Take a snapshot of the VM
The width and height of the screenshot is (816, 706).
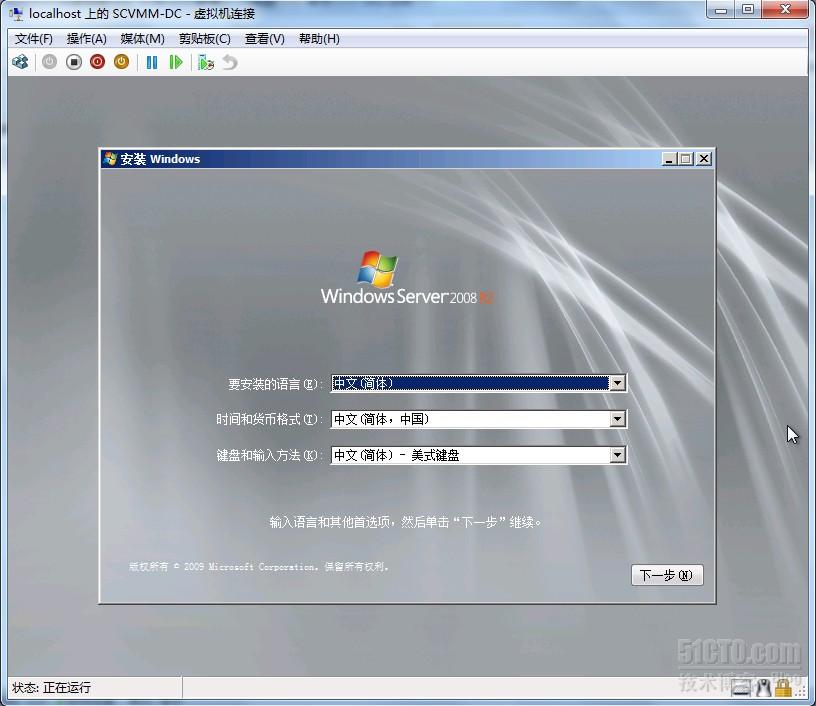pos(206,63)
